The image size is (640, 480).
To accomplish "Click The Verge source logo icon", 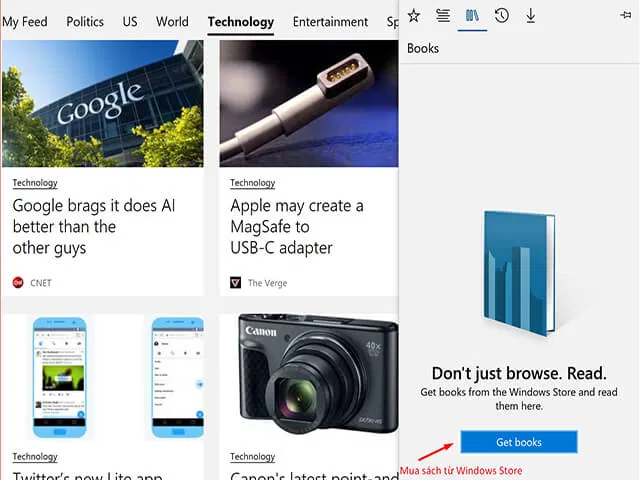I will coord(236,282).
